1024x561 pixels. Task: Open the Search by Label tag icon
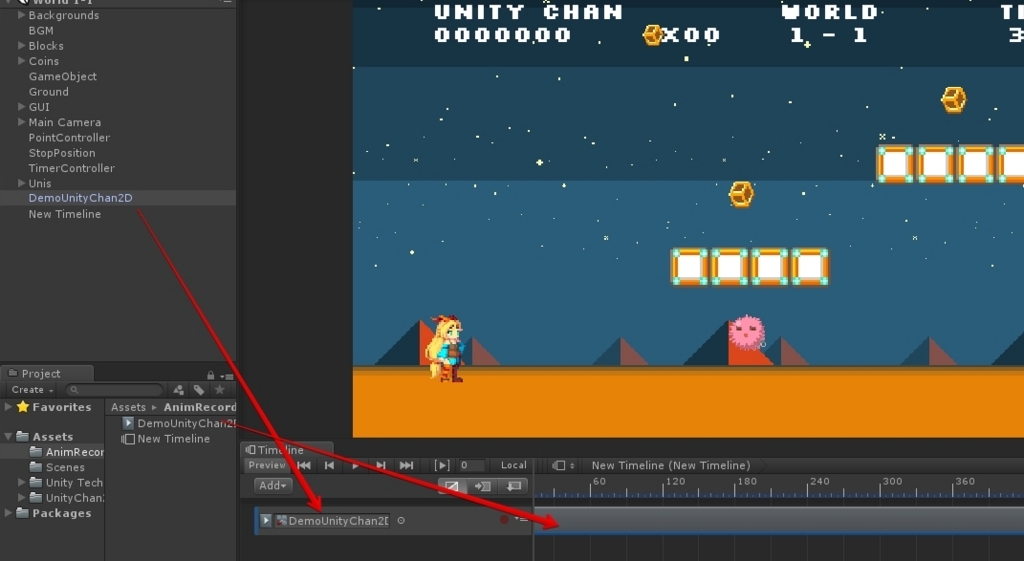click(199, 390)
